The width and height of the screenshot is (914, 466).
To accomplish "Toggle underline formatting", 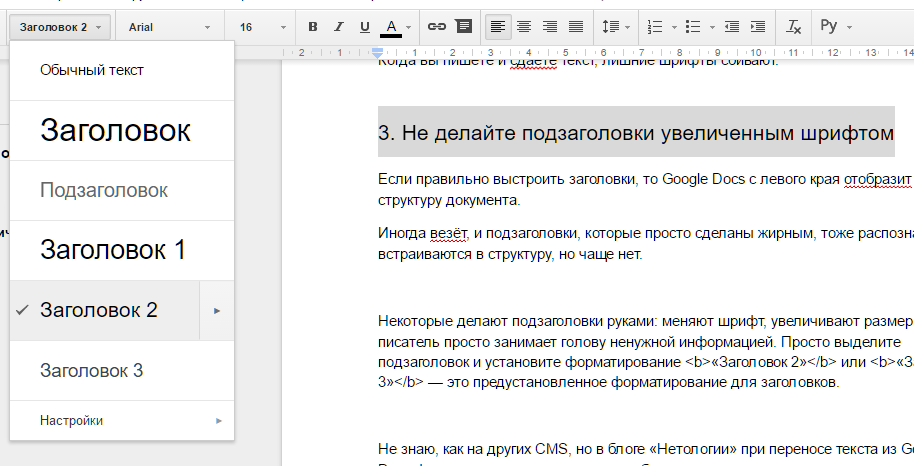I will pyautogui.click(x=364, y=26).
